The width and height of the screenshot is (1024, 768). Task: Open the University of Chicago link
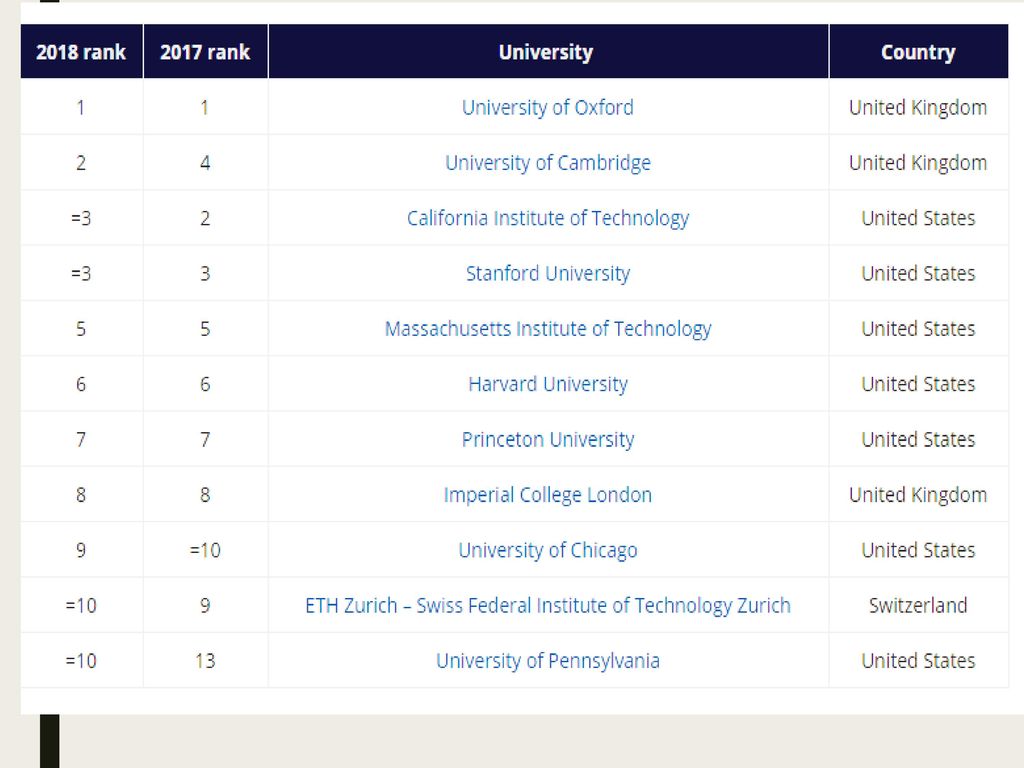pos(547,550)
